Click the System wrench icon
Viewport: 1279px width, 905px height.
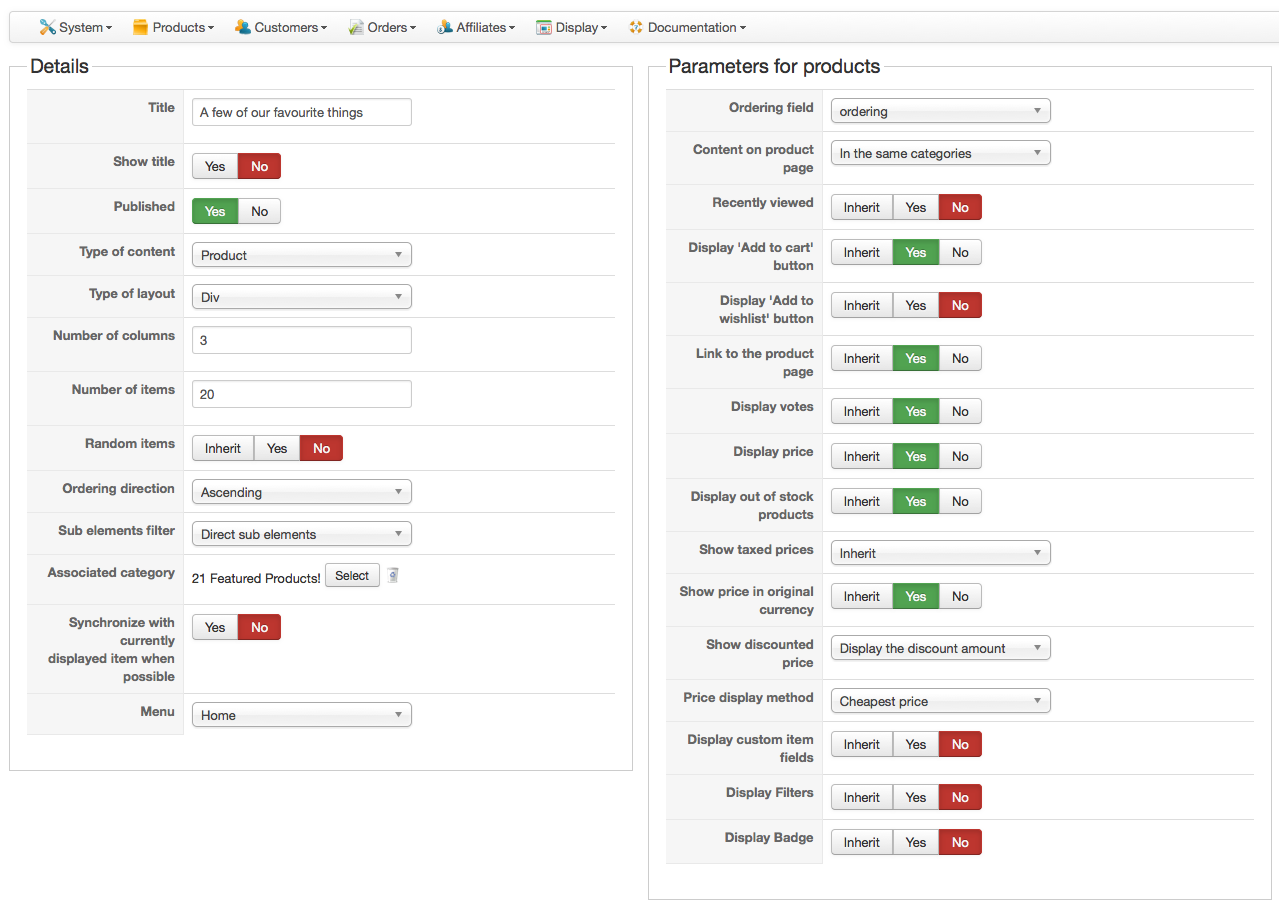(47, 27)
